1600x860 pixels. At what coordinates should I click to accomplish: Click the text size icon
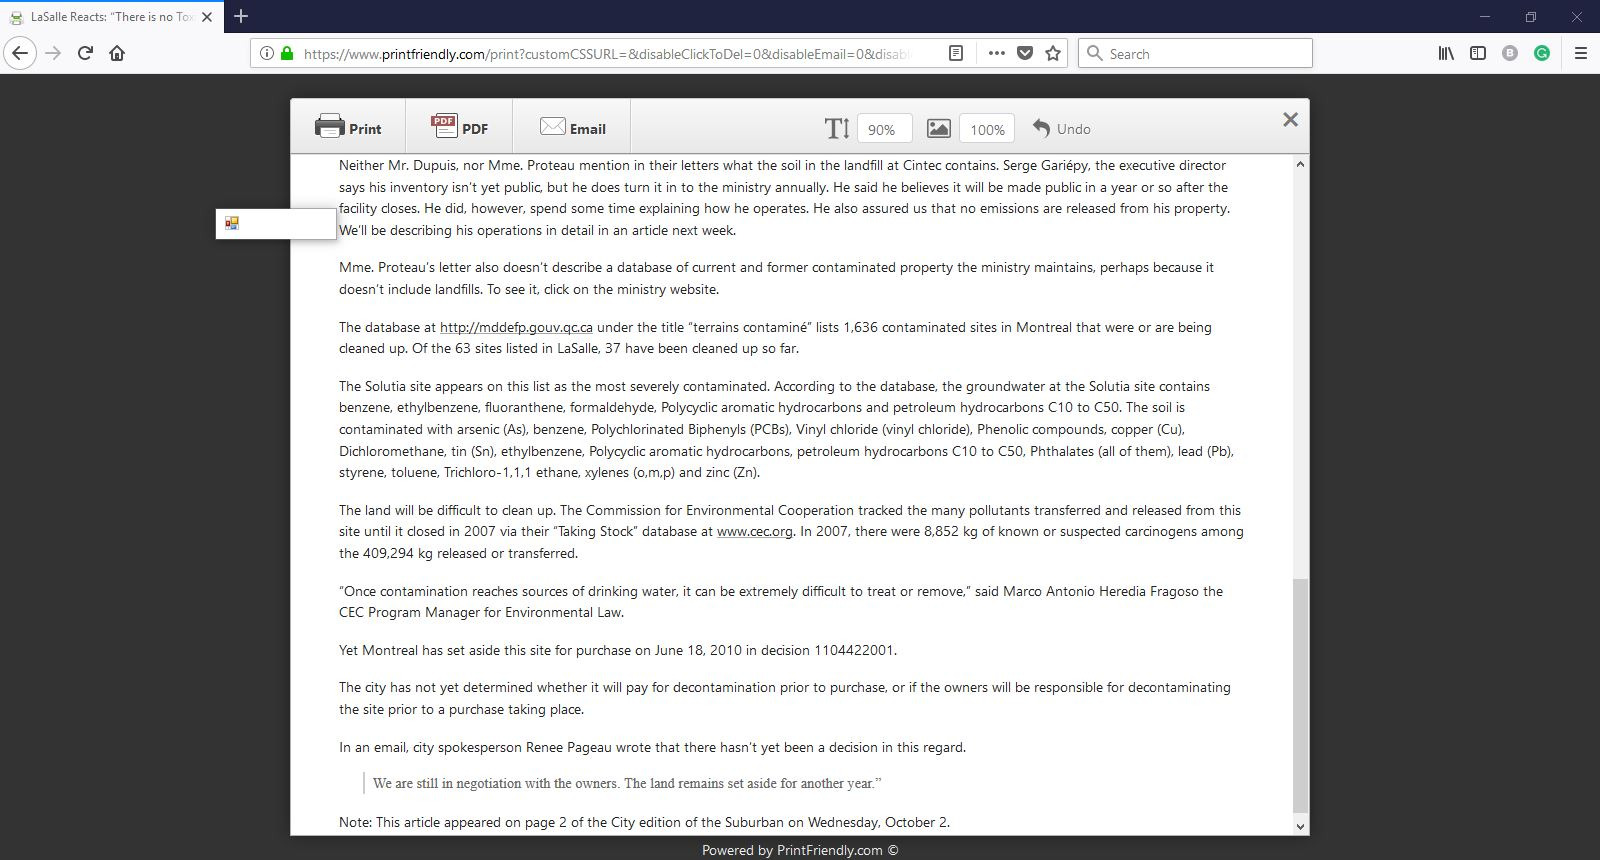click(837, 128)
